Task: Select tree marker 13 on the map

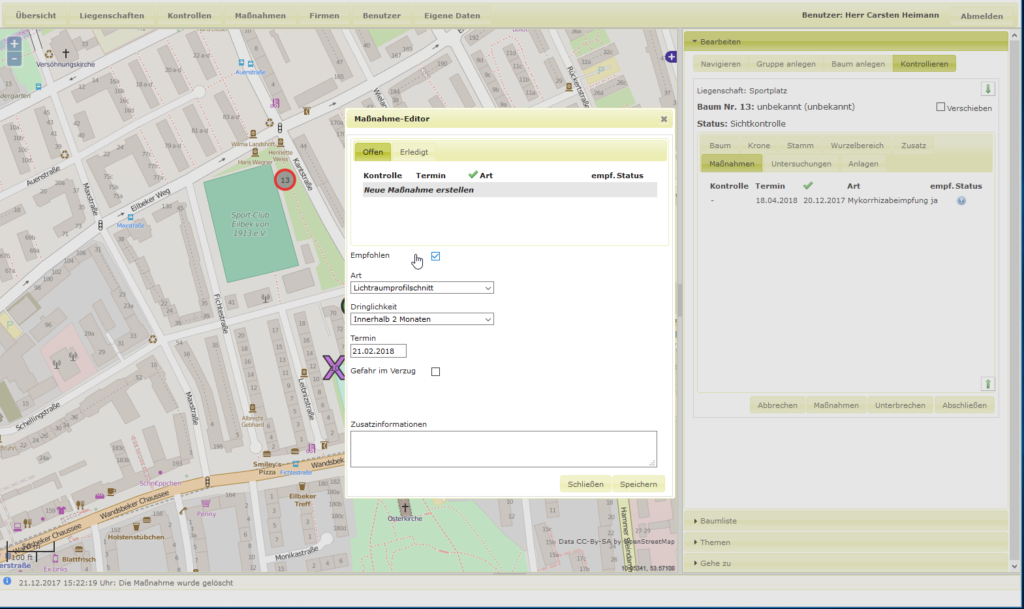Action: click(285, 180)
